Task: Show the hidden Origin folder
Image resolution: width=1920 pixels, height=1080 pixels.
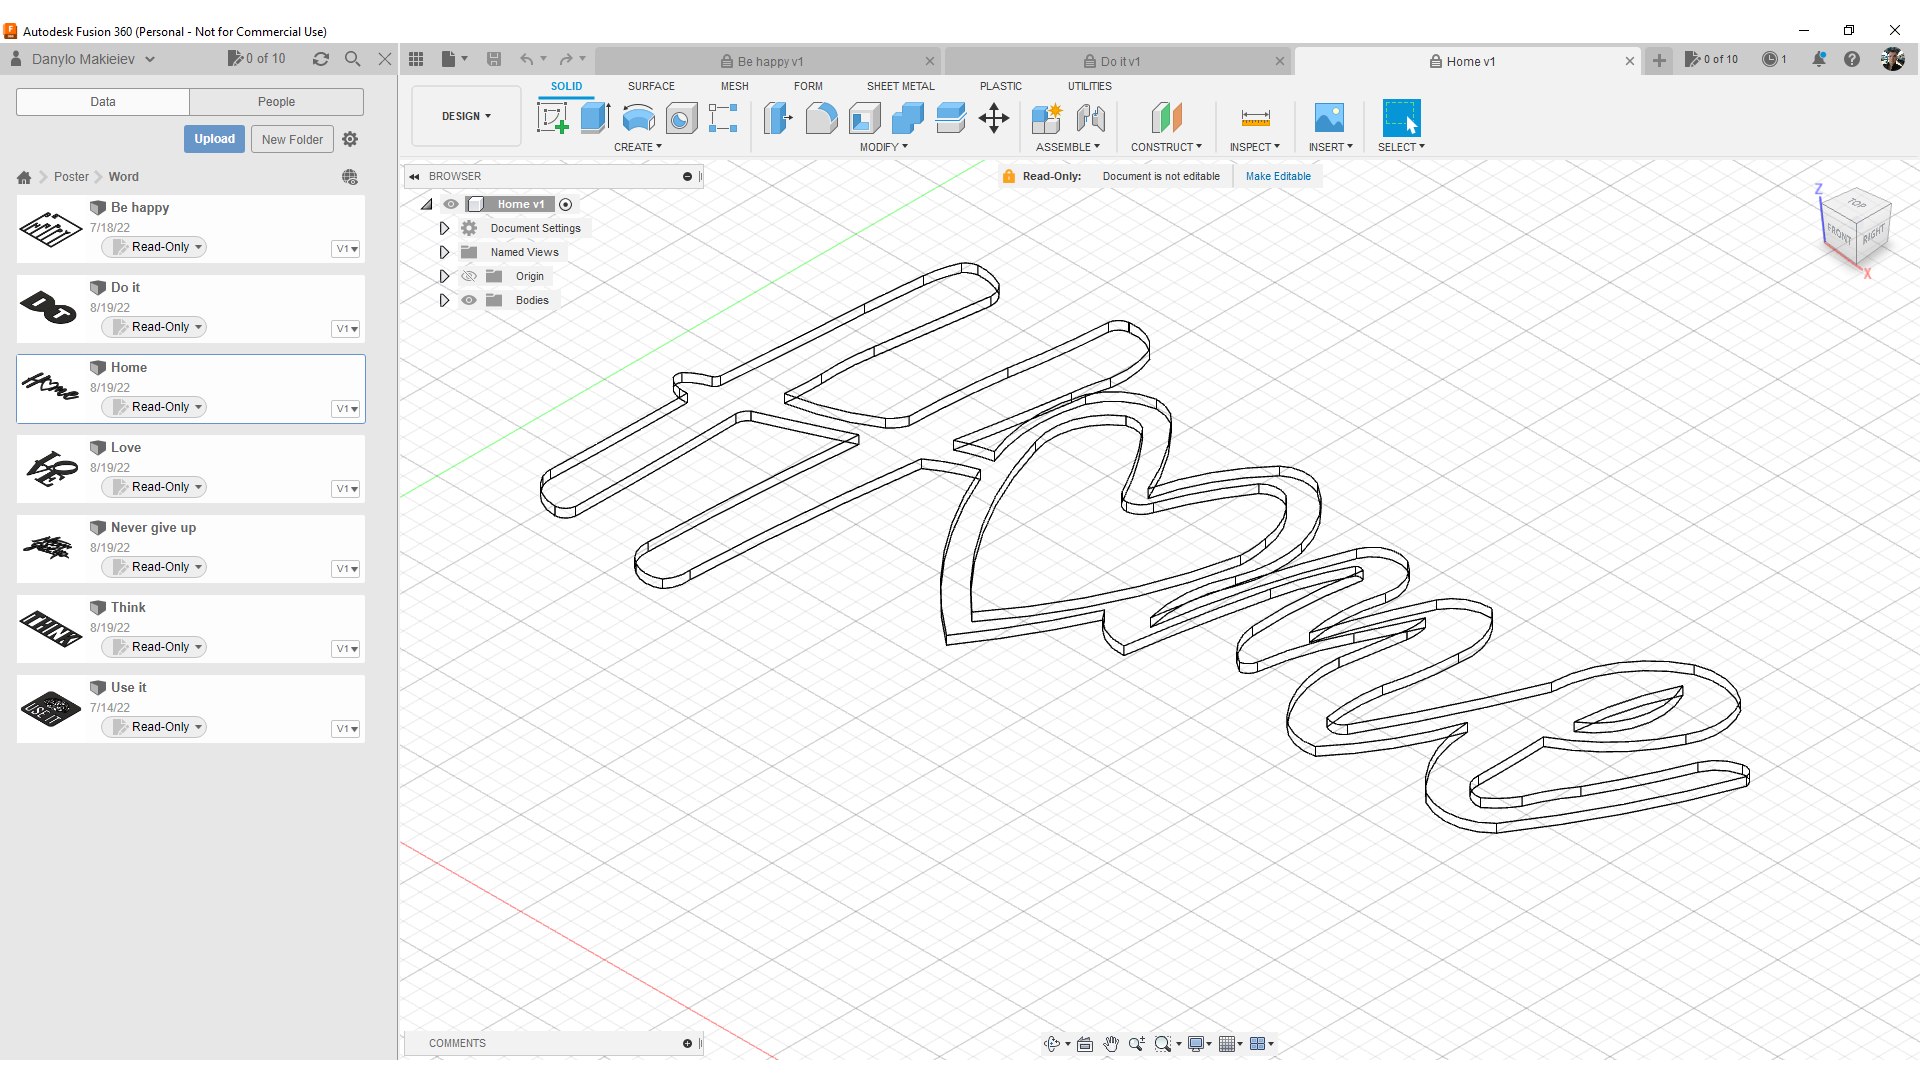Action: pos(469,276)
